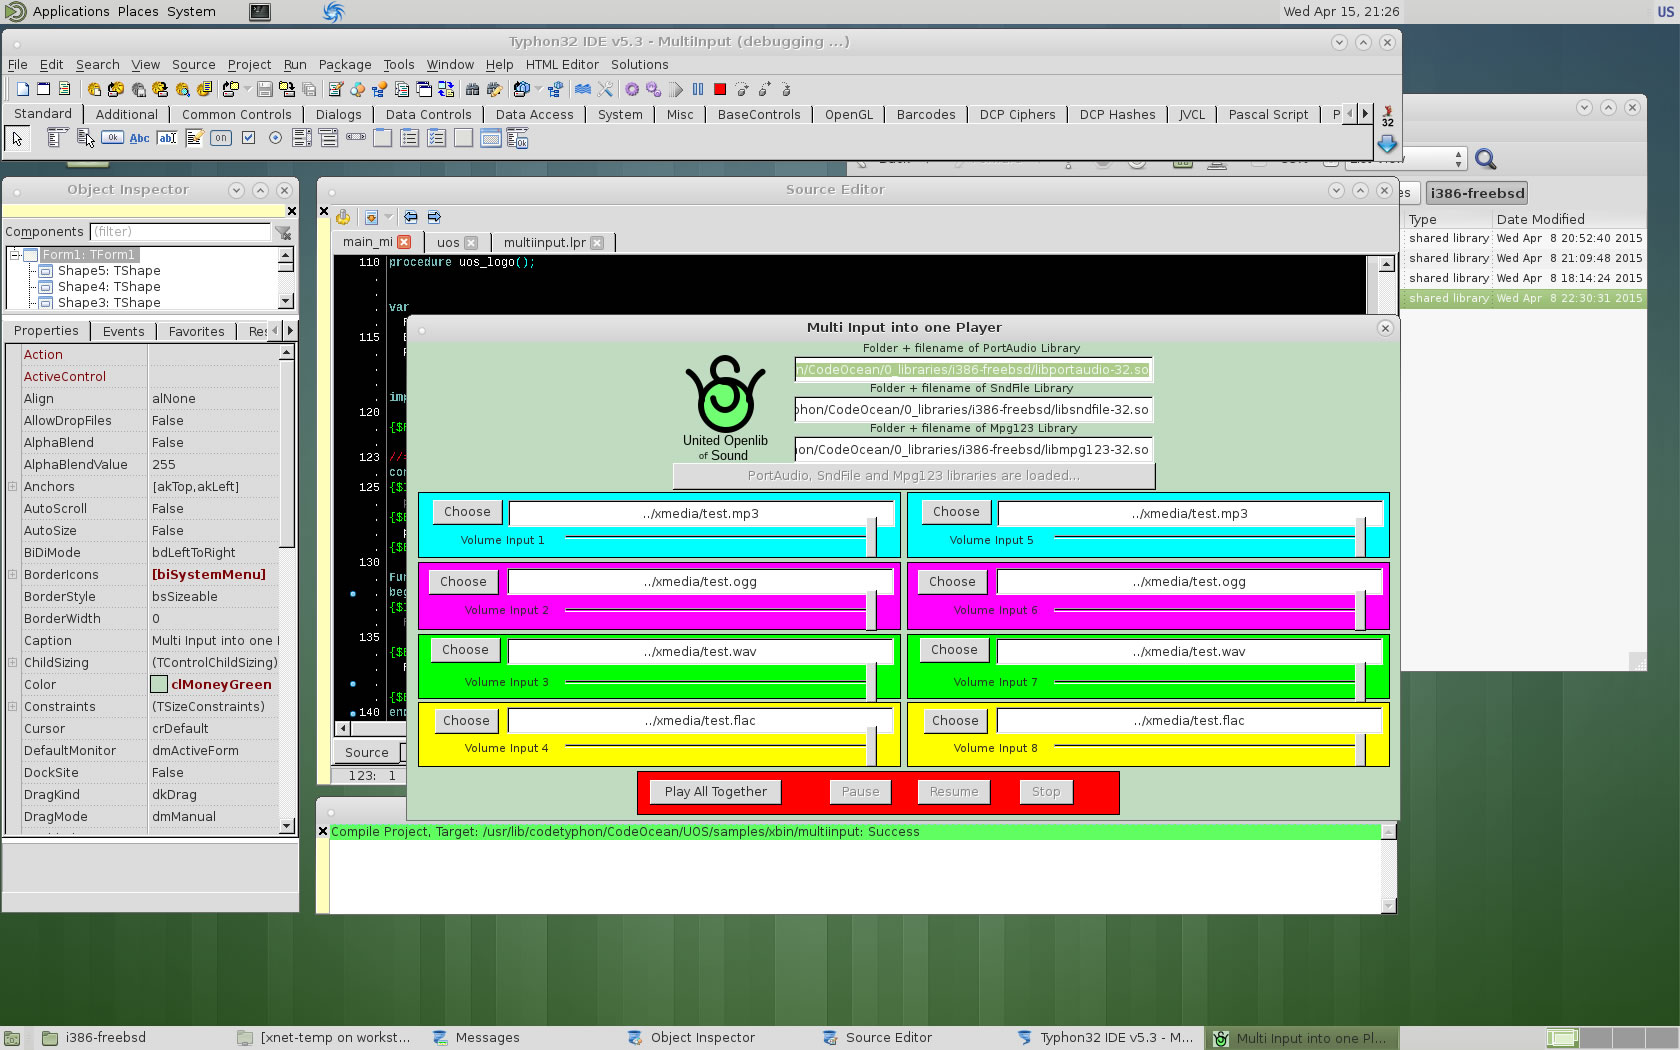Expand the BorderIcons property

(x=13, y=575)
